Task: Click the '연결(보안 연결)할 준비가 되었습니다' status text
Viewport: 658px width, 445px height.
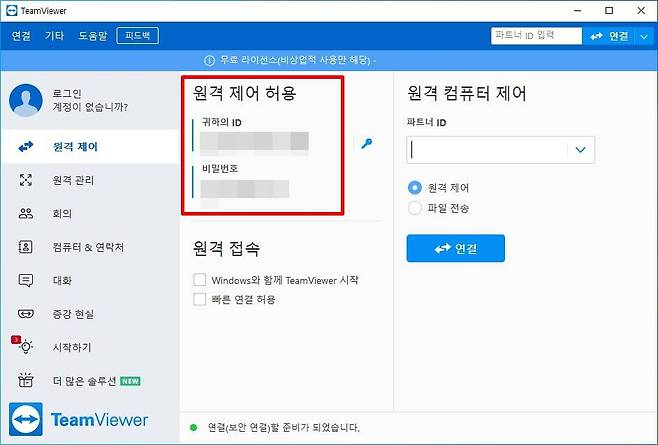Action: [284, 427]
